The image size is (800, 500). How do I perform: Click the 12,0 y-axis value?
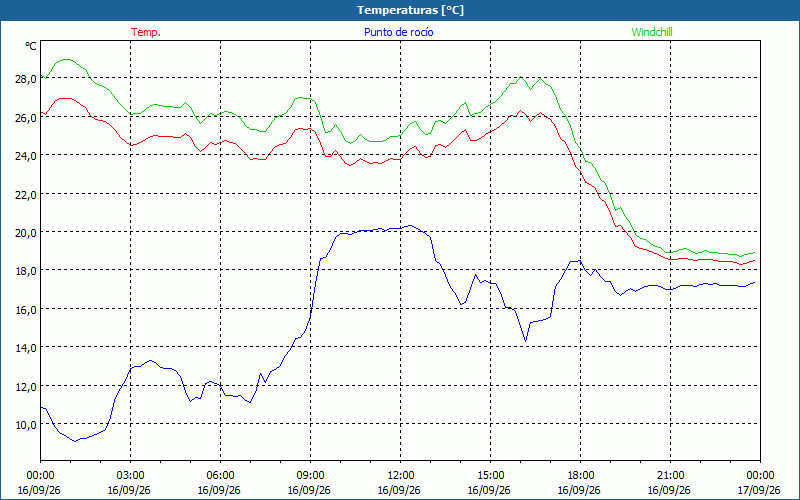[26, 387]
